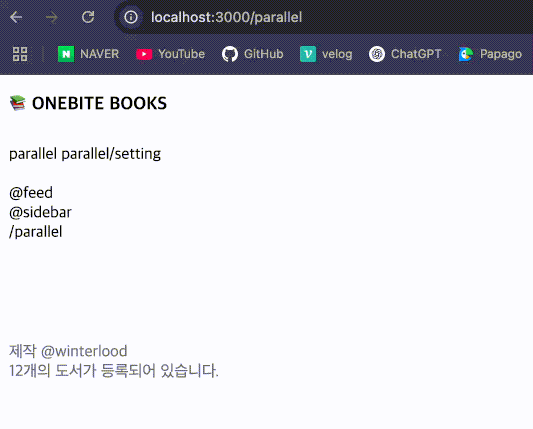
Task: Open the ChatGPT bookmark
Action: [405, 54]
